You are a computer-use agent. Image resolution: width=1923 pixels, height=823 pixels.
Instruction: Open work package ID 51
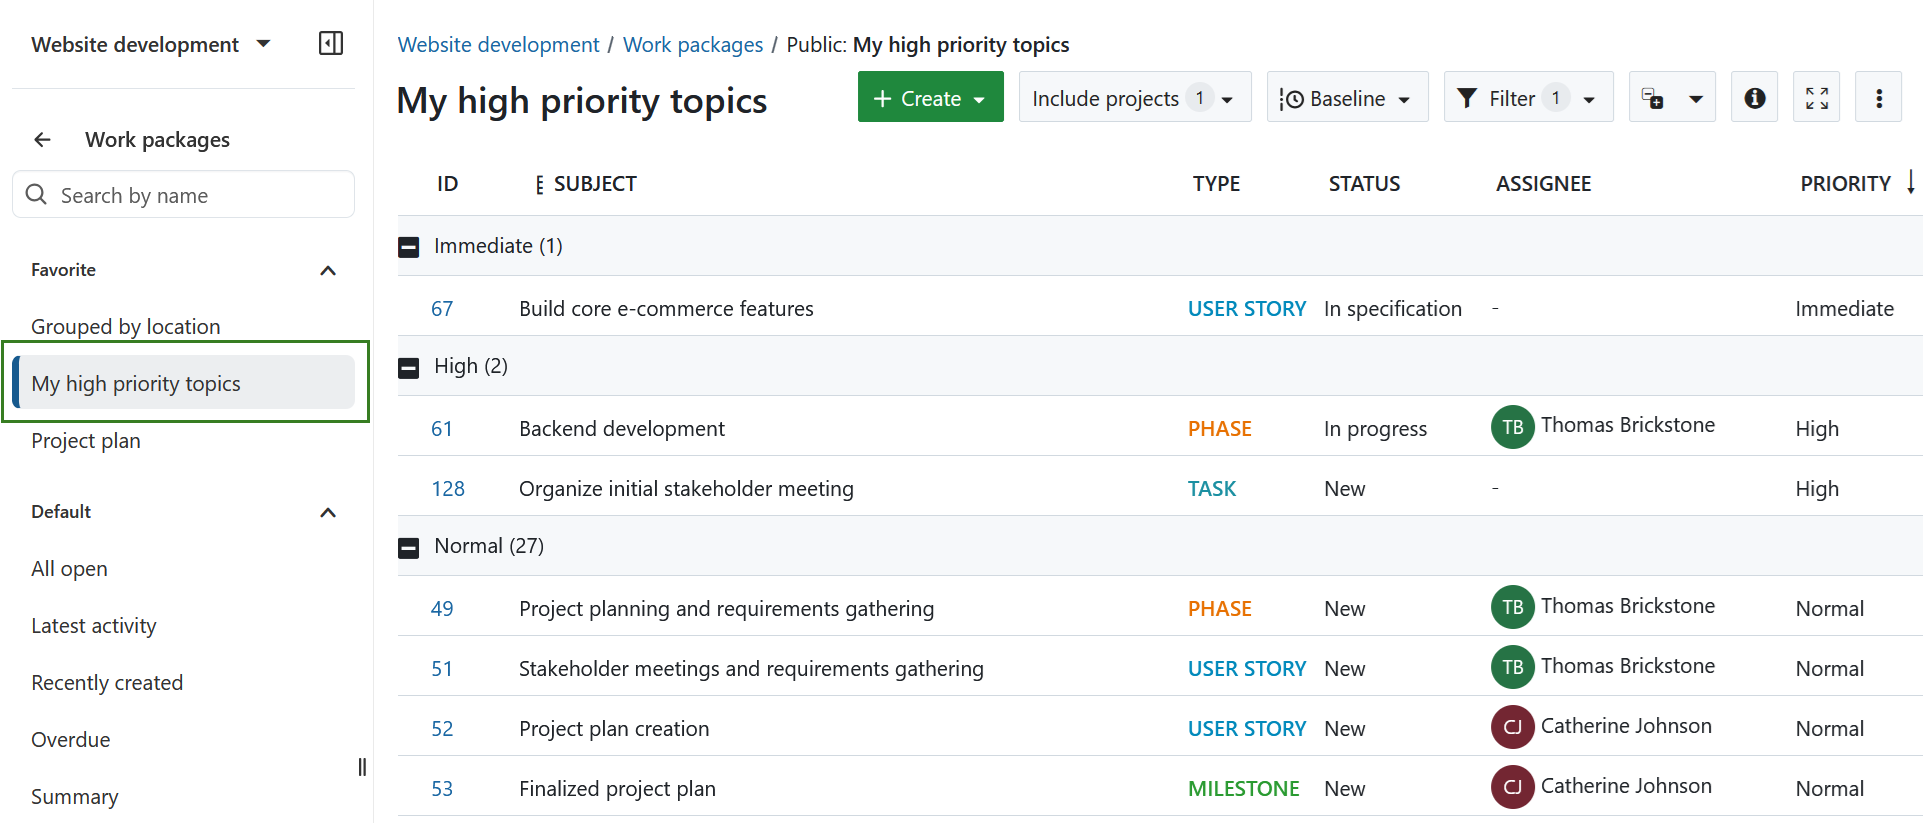click(442, 668)
